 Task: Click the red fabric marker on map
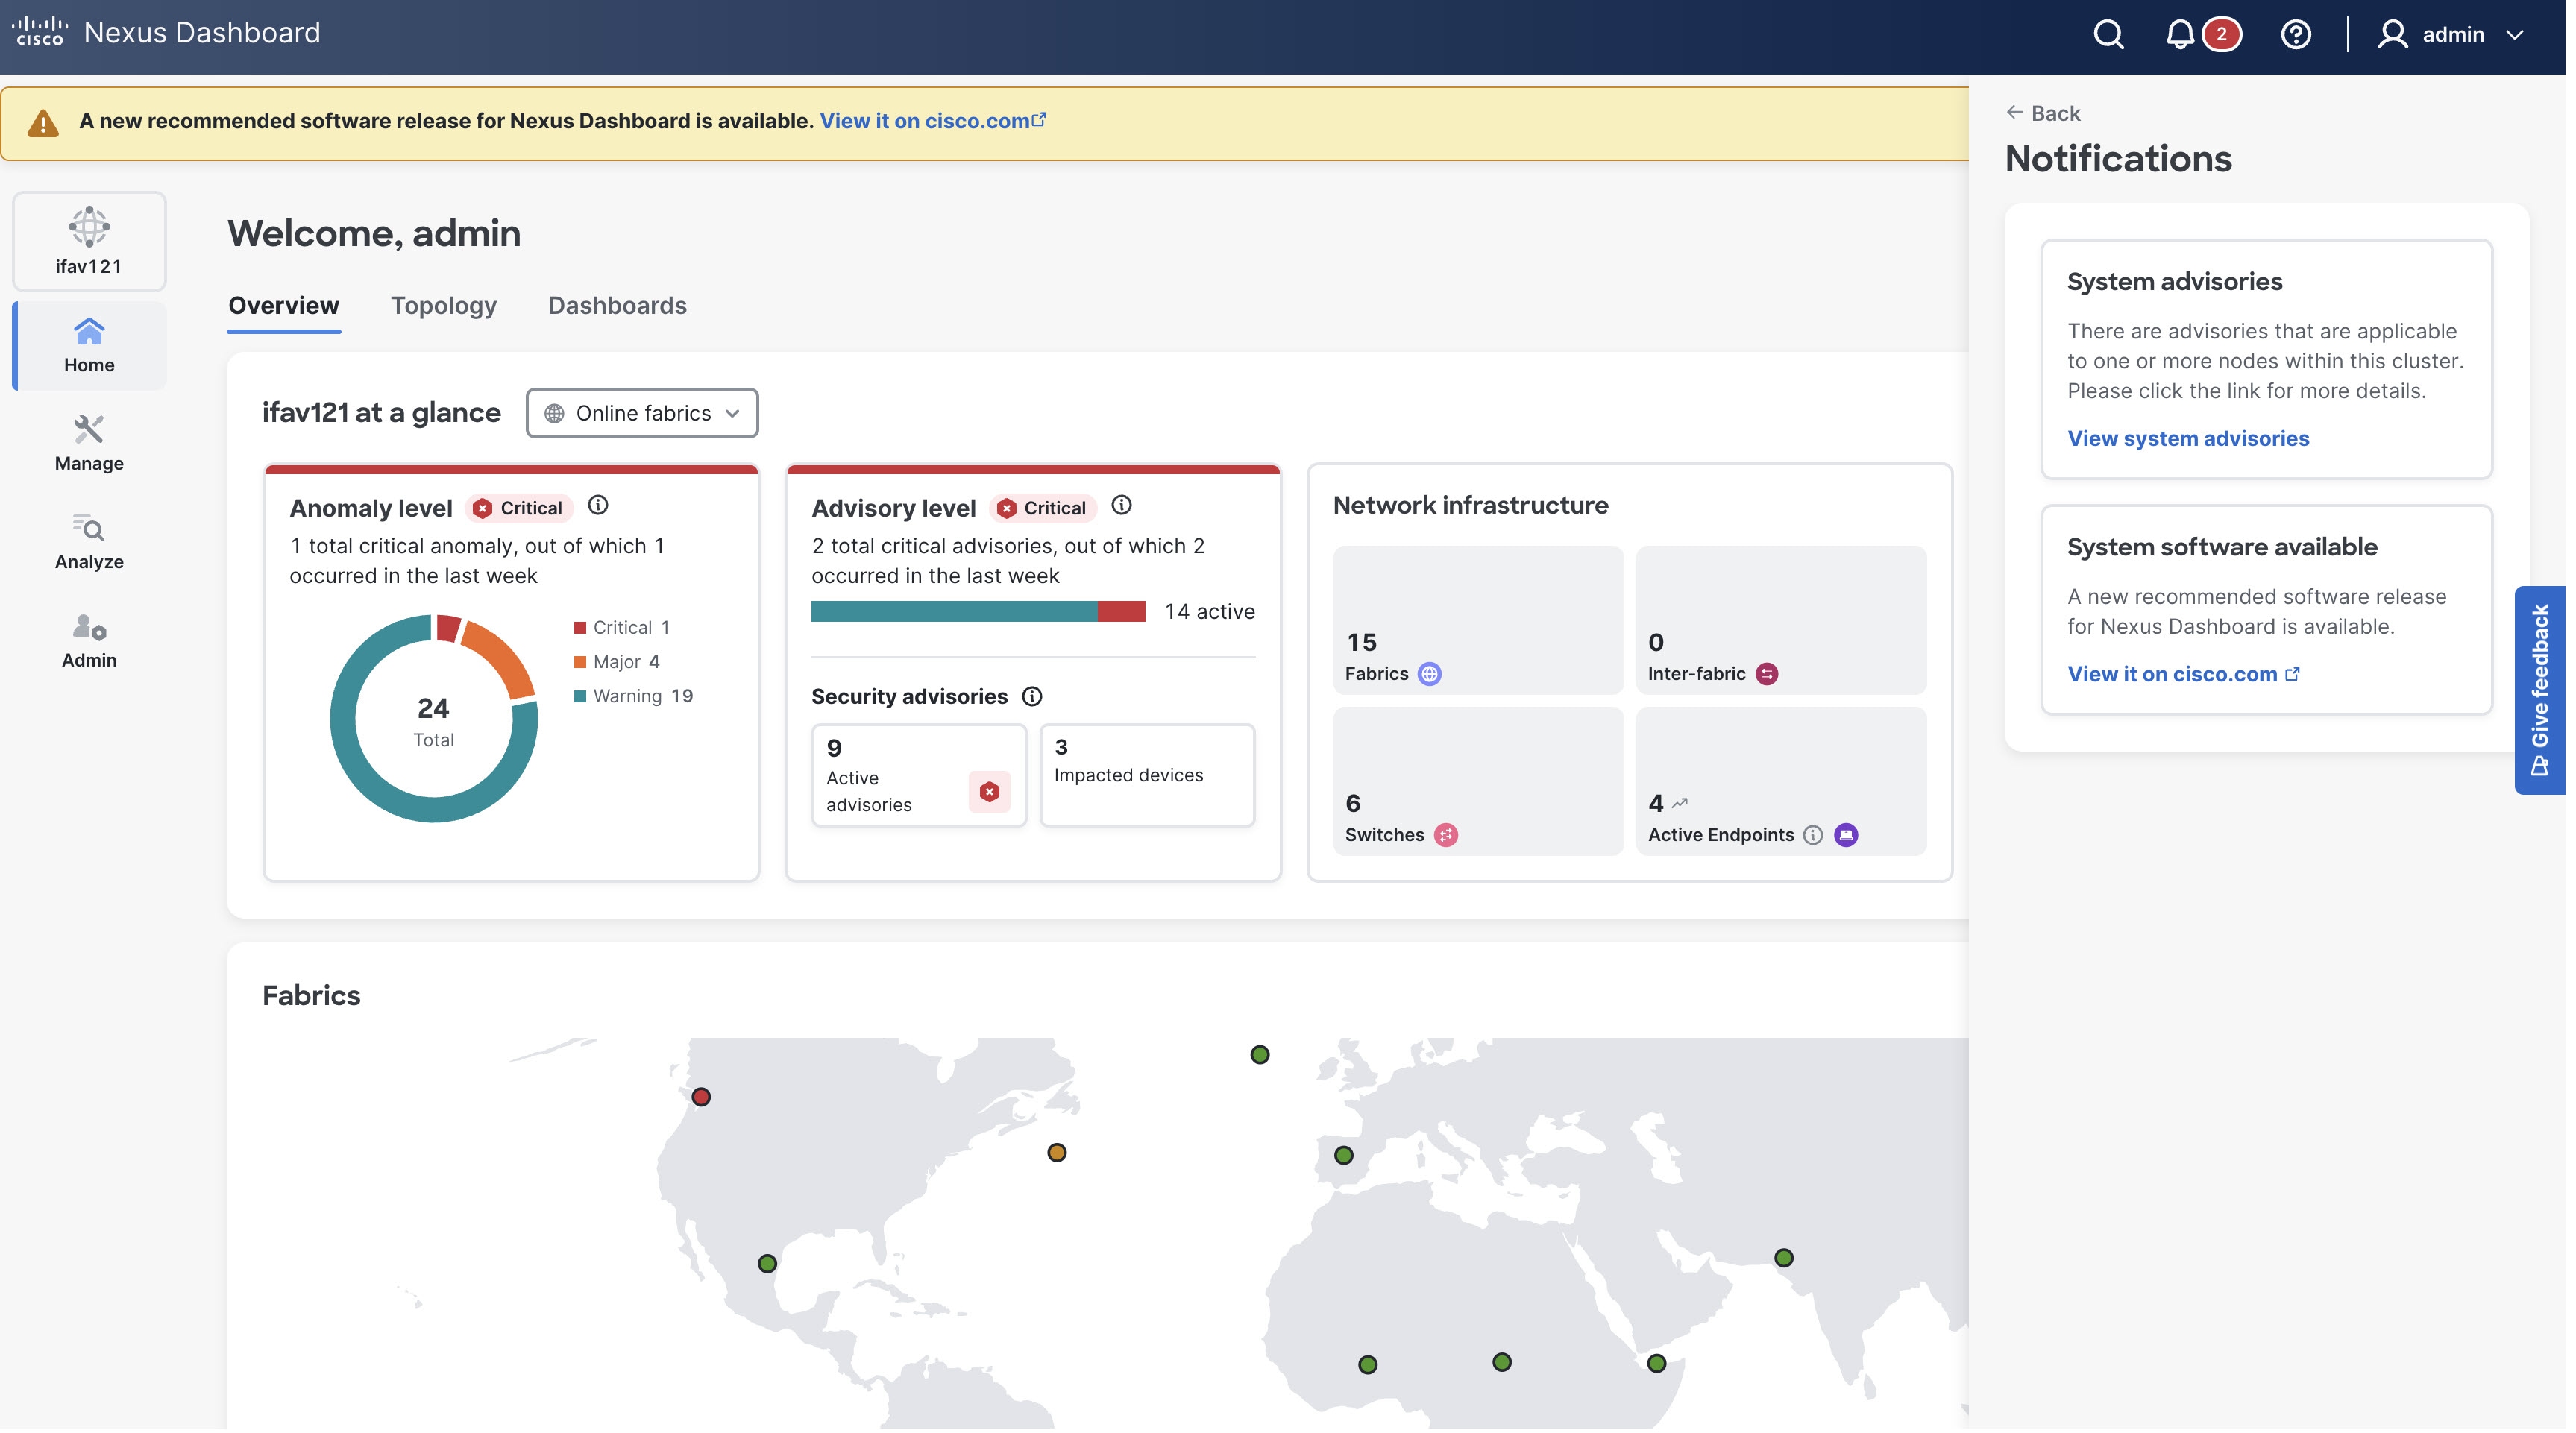tap(701, 1097)
